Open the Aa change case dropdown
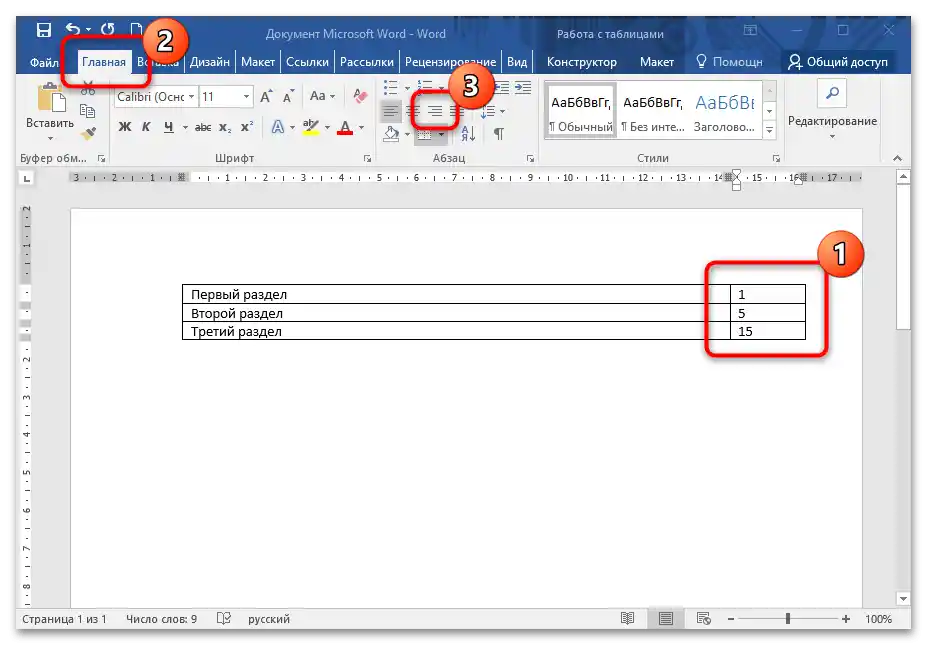 (322, 96)
